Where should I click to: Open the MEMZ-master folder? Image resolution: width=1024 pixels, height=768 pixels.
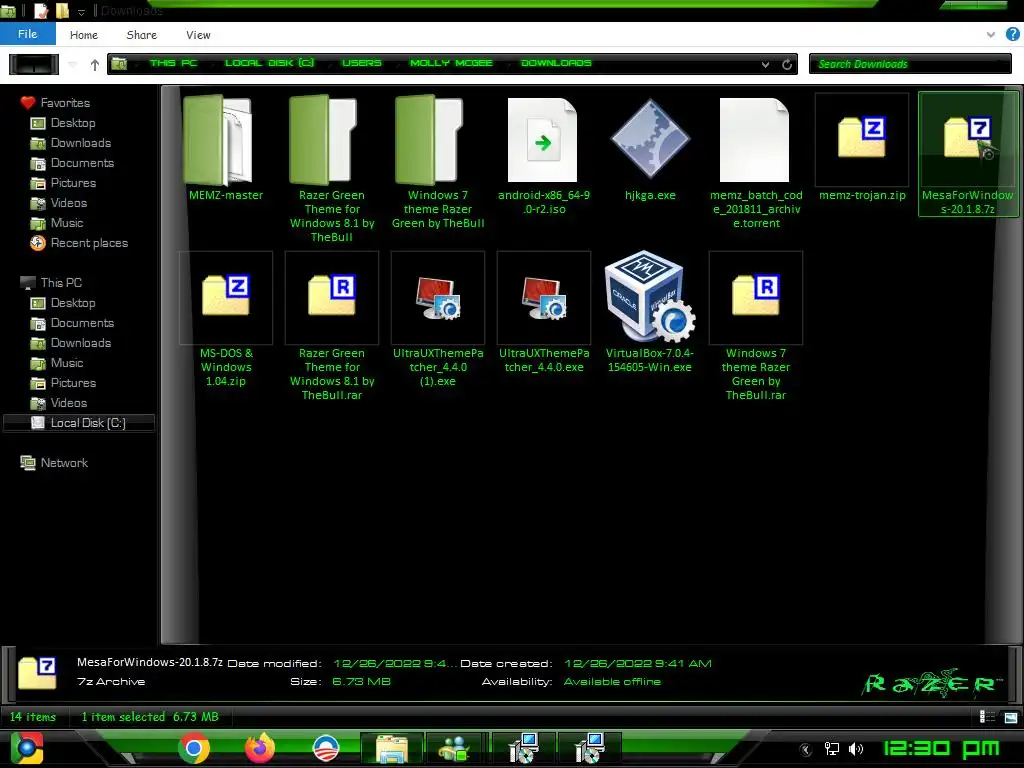point(226,148)
